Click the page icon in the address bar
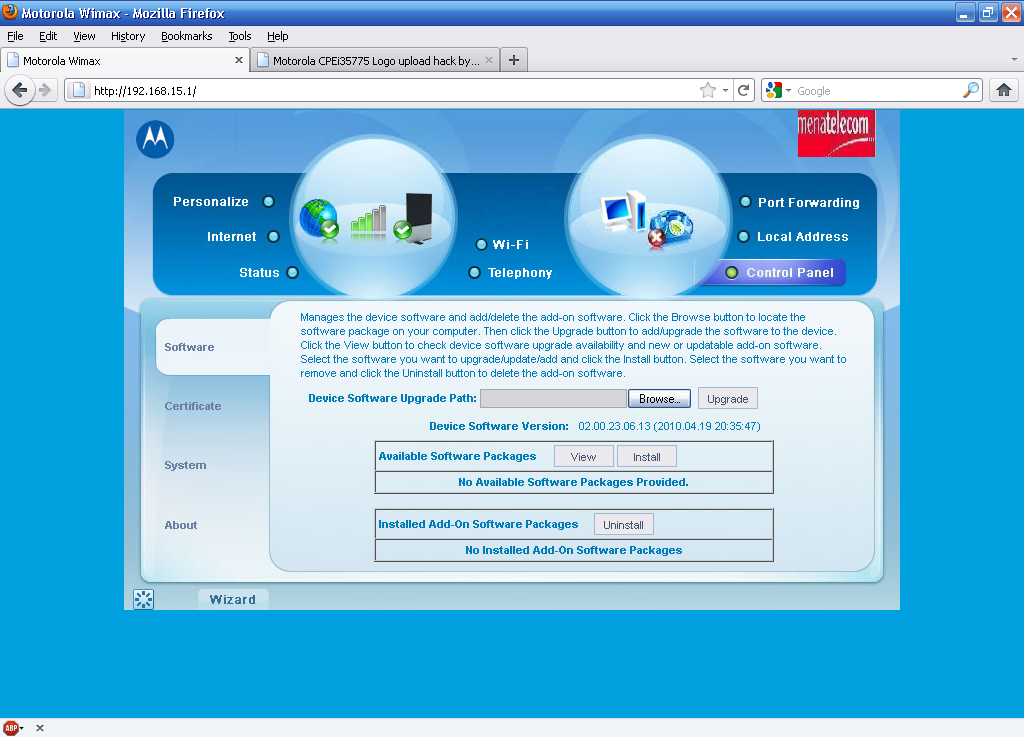Image resolution: width=1024 pixels, height=737 pixels. click(x=78, y=90)
